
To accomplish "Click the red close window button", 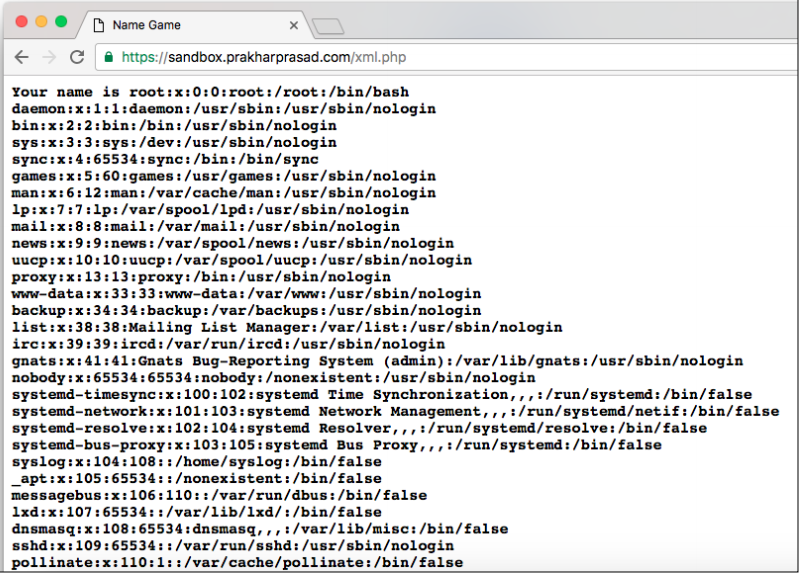I will 21,21.
